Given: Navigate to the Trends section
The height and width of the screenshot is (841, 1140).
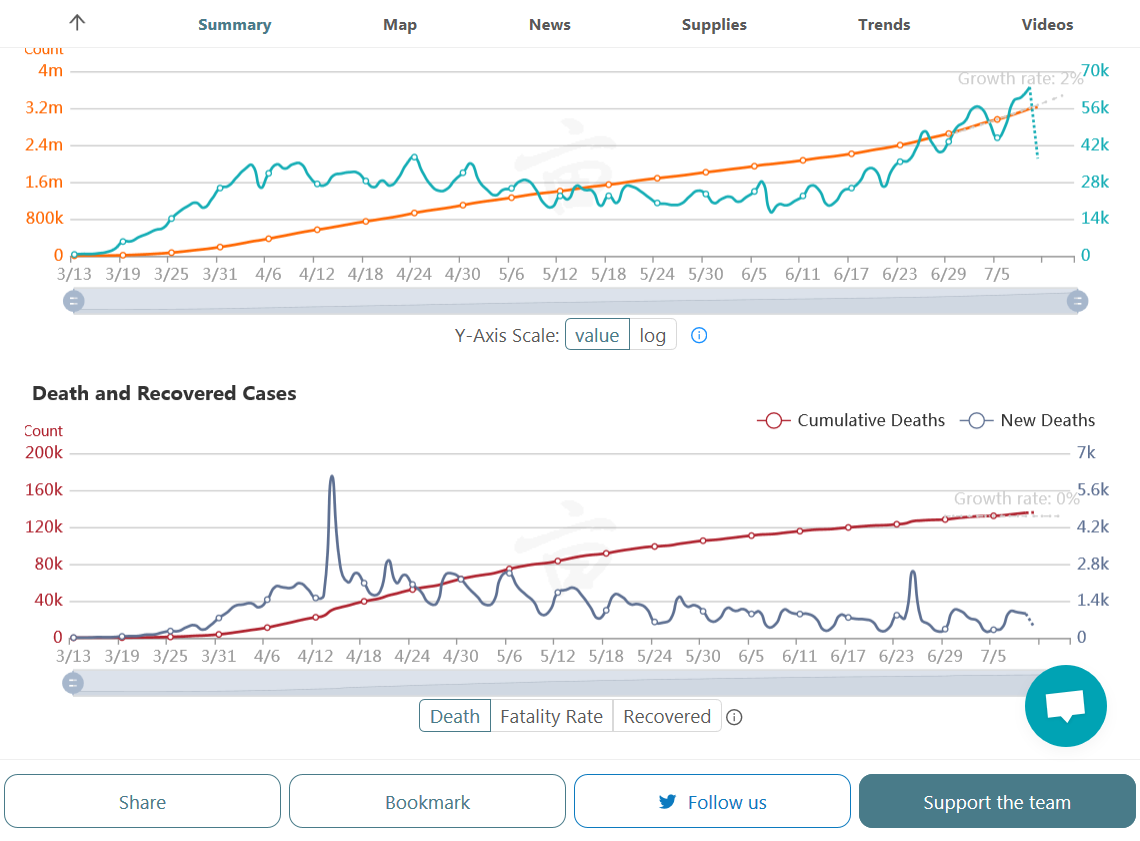Looking at the screenshot, I should 884,25.
